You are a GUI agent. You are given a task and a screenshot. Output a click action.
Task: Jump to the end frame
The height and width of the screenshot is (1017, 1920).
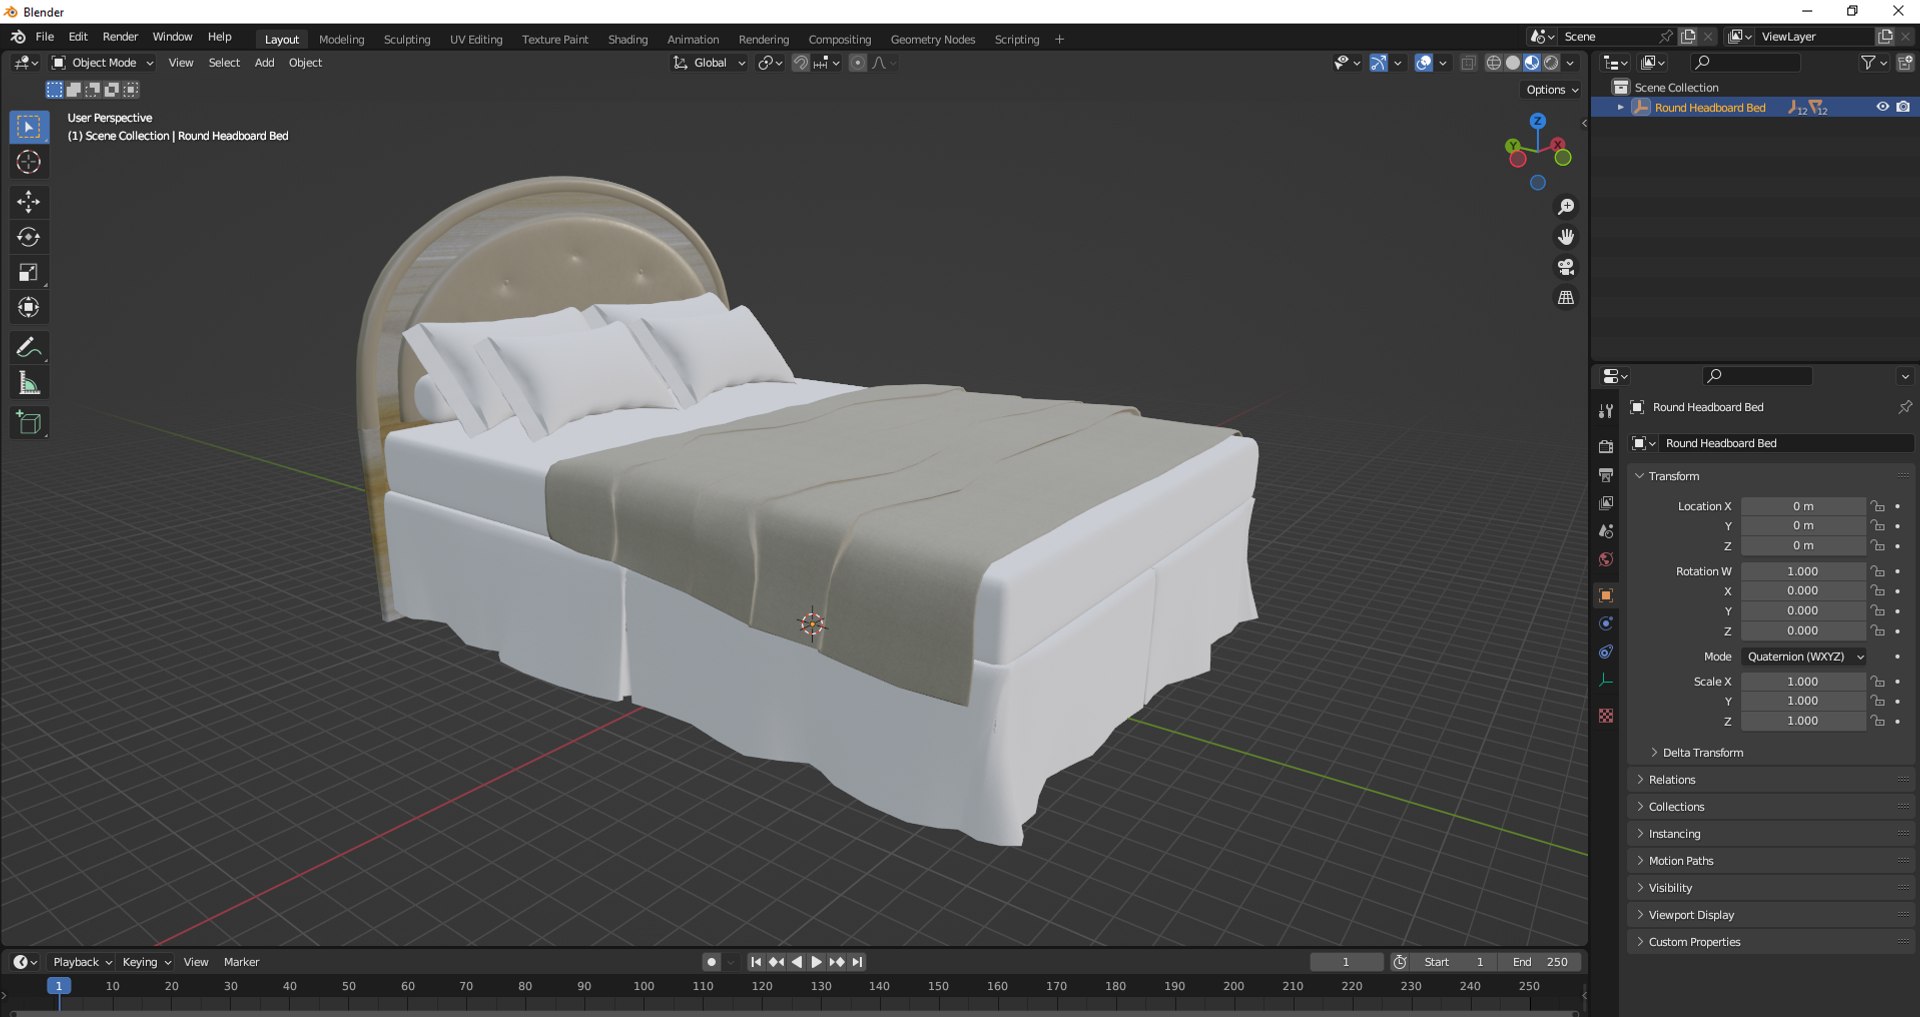tap(857, 962)
